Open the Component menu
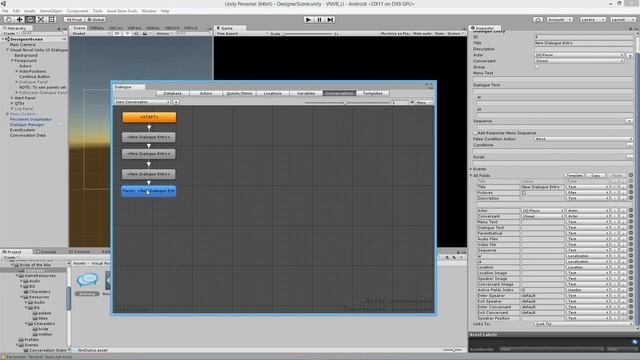640x360 pixels. coord(77,11)
